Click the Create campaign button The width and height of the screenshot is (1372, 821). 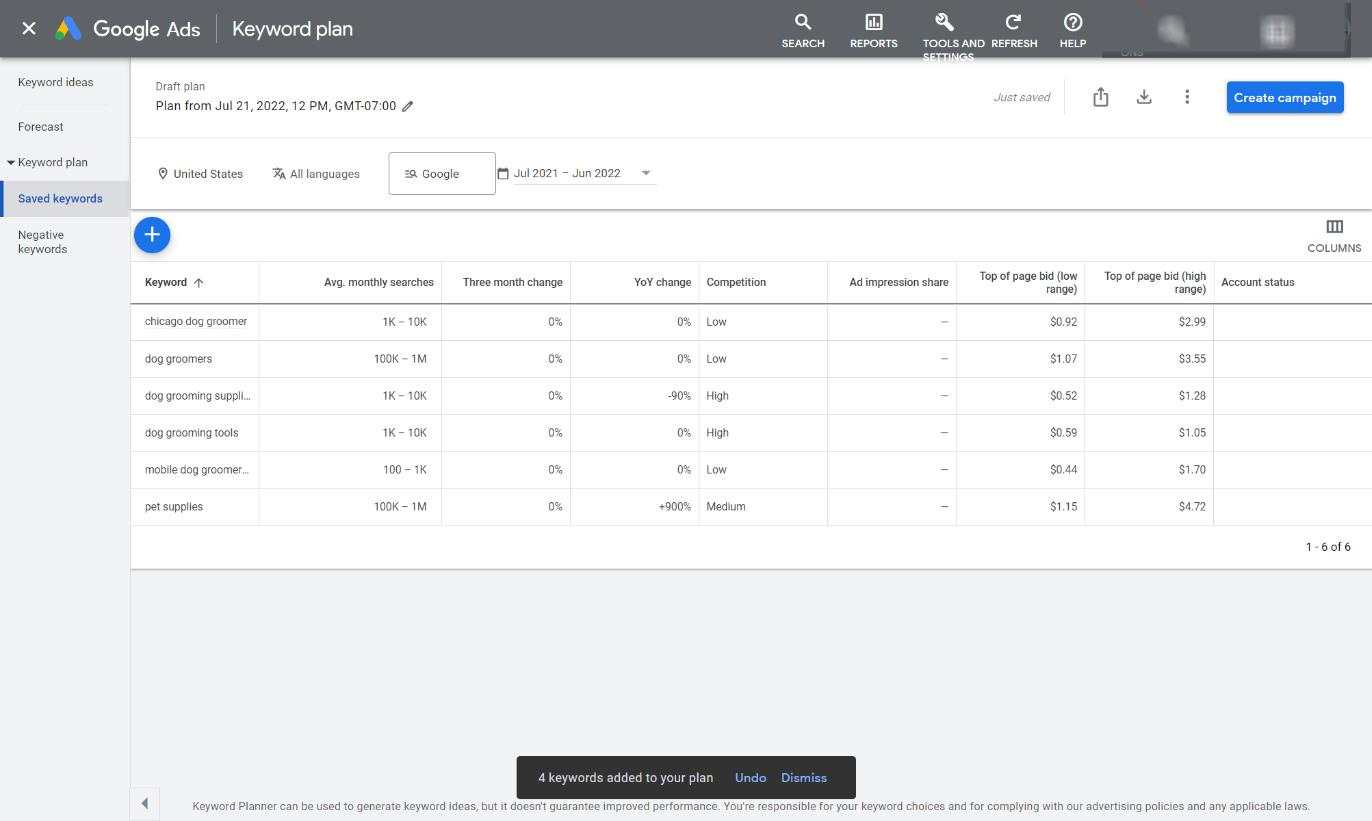(x=1284, y=97)
